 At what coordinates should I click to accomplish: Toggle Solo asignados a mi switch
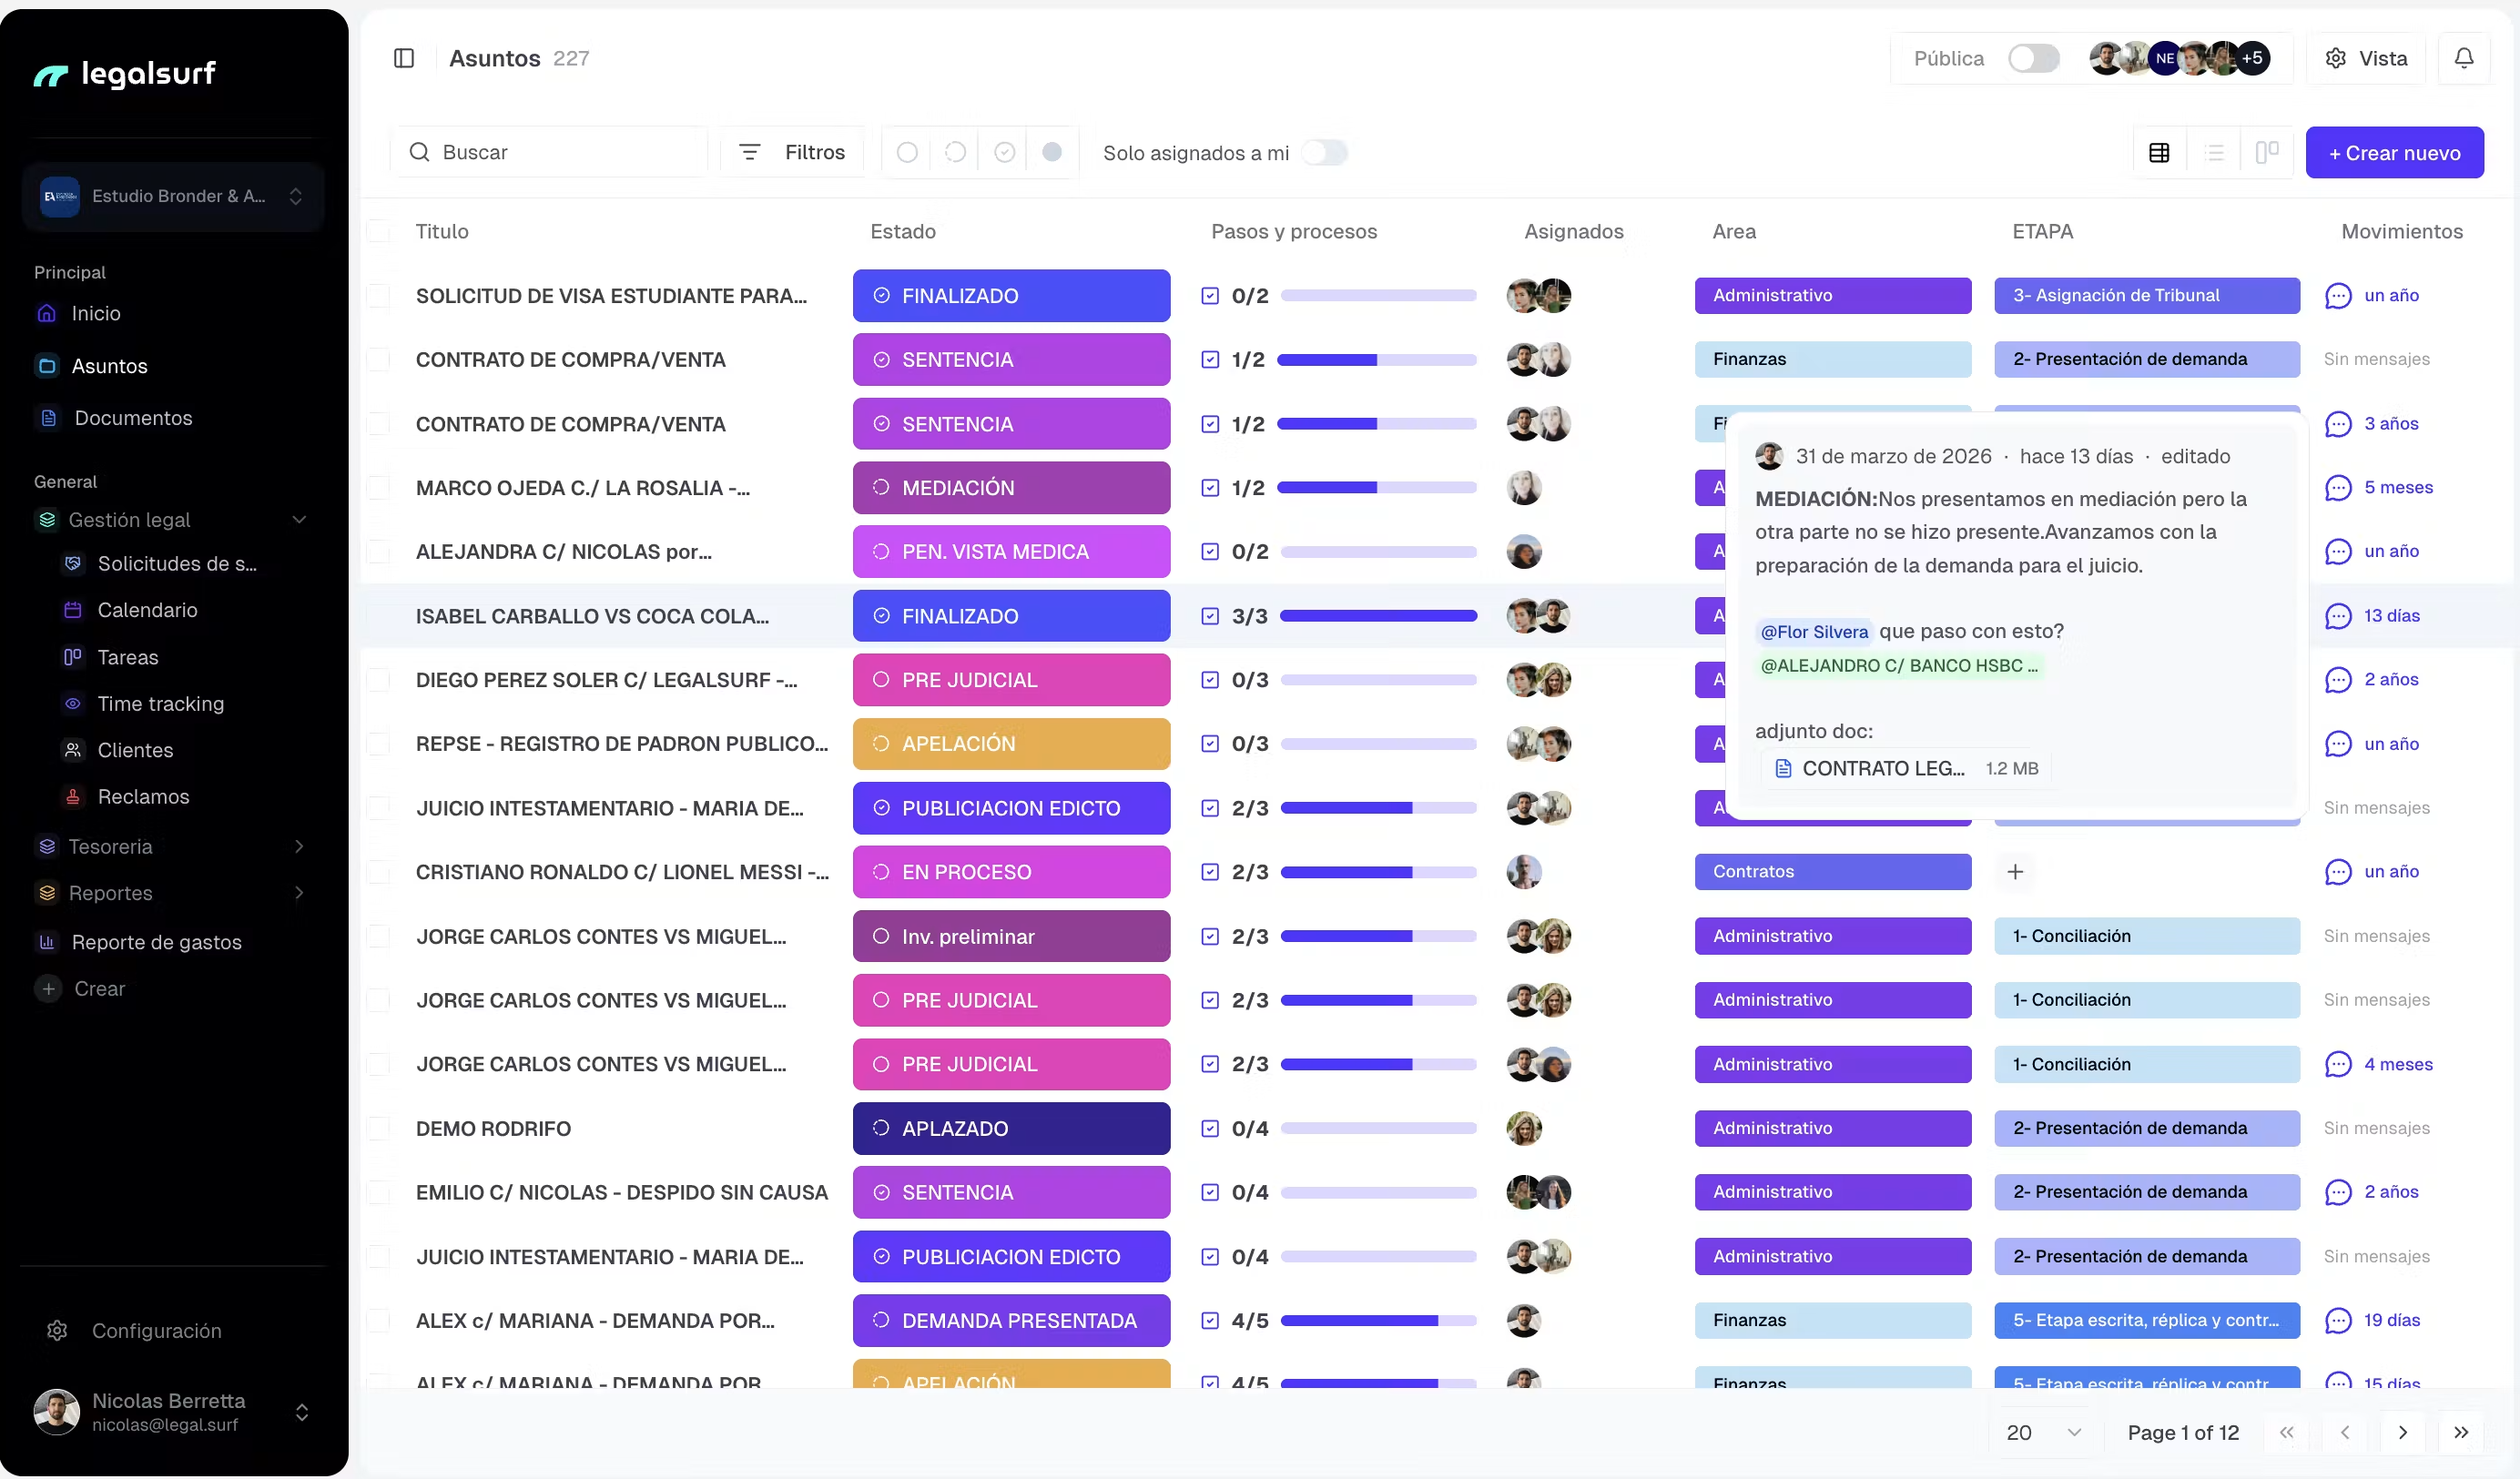(x=1324, y=152)
